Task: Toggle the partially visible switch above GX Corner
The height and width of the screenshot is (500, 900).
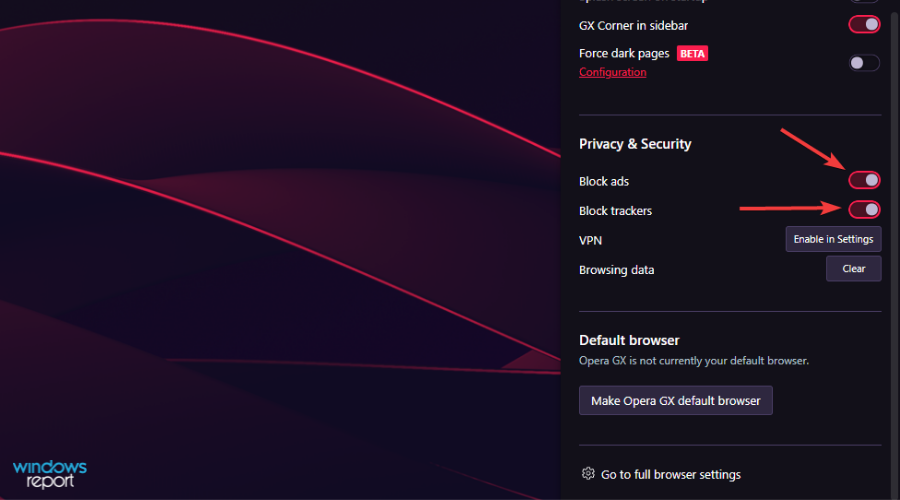Action: click(864, 1)
